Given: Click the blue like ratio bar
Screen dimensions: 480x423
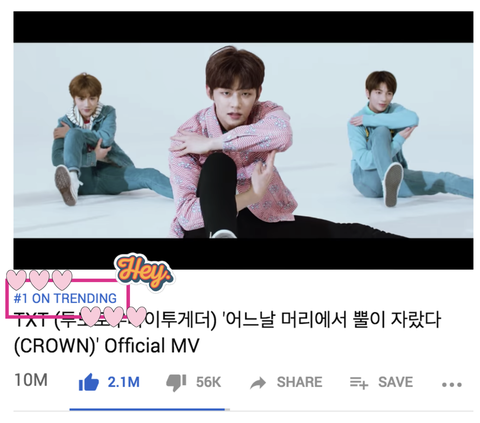Looking at the screenshot, I should tap(147, 409).
